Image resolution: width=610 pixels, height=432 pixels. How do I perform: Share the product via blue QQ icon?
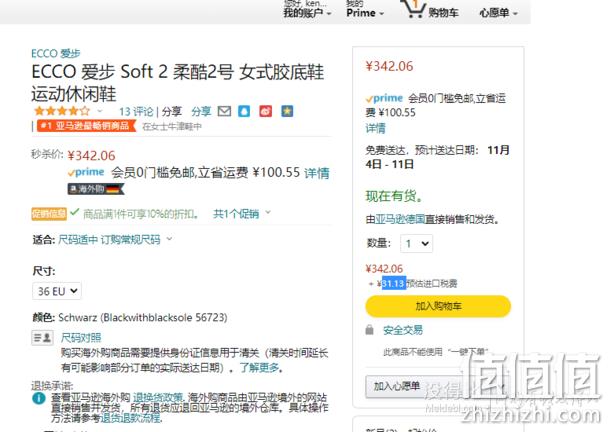click(x=244, y=111)
